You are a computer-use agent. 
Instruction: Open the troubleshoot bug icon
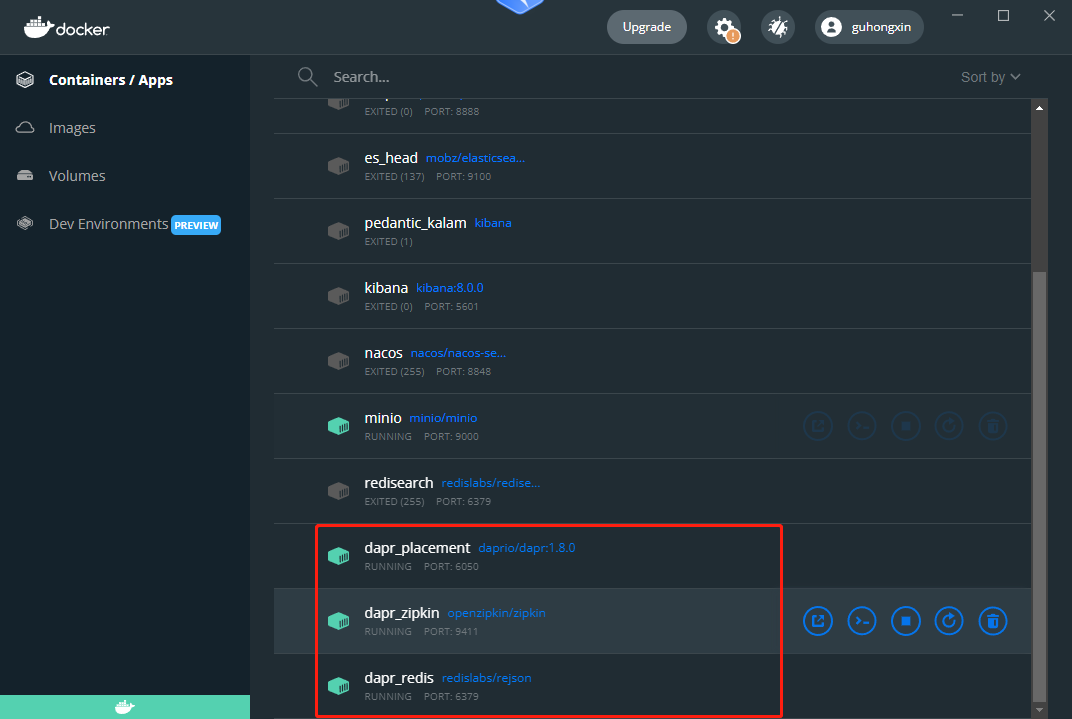778,27
